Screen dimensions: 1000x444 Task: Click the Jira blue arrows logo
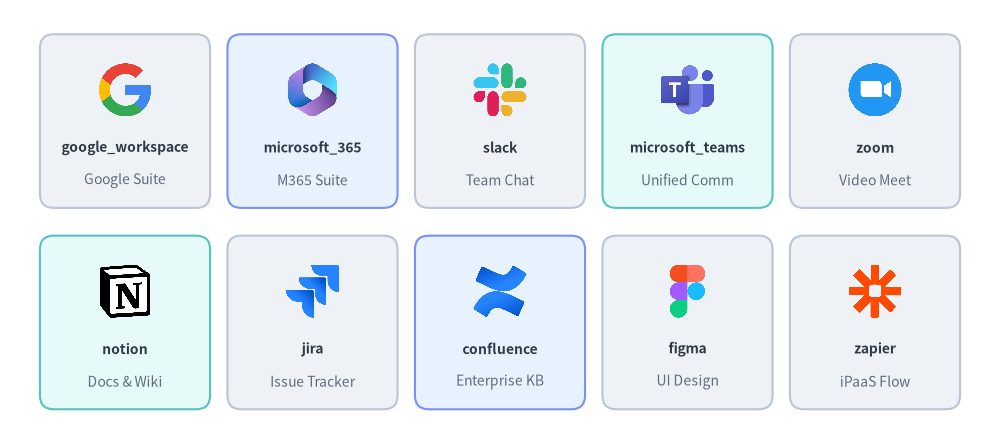point(312,291)
